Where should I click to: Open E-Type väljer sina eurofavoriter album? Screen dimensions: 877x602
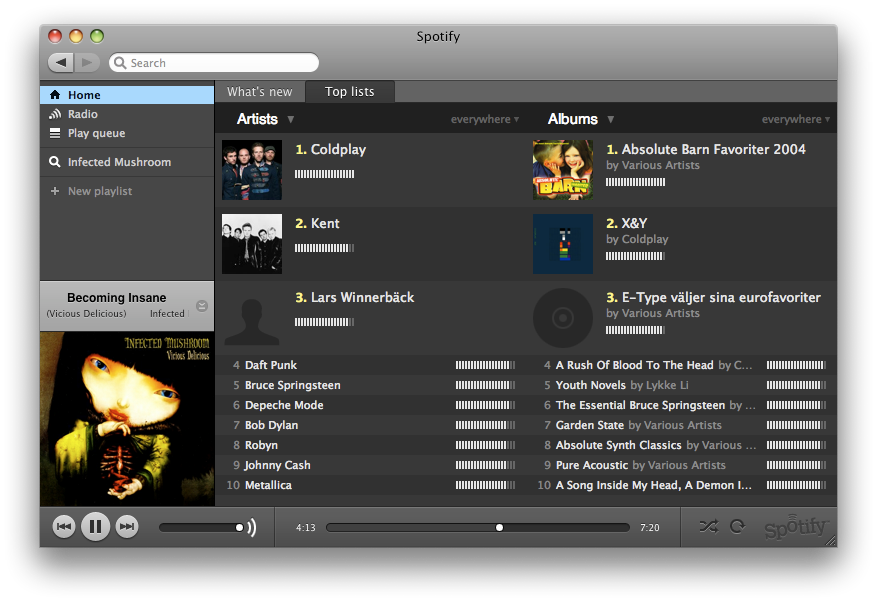coord(721,297)
